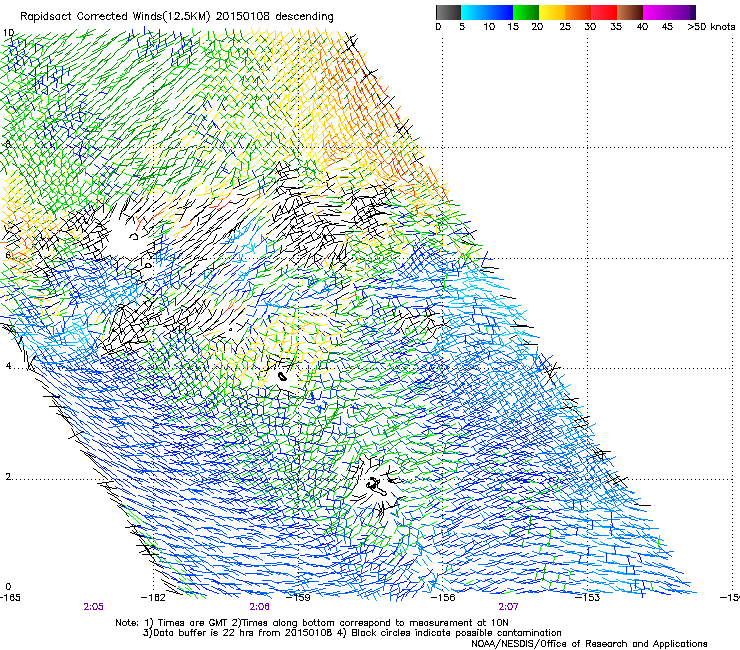Click the longitude label '-162'
The image size is (740, 650).
pos(153,598)
